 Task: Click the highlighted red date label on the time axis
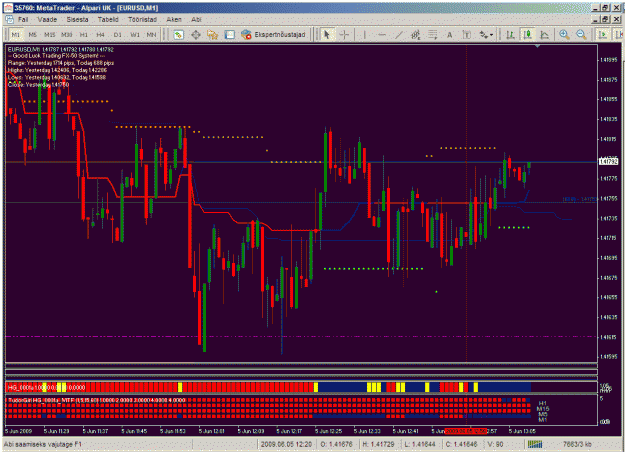coord(466,431)
